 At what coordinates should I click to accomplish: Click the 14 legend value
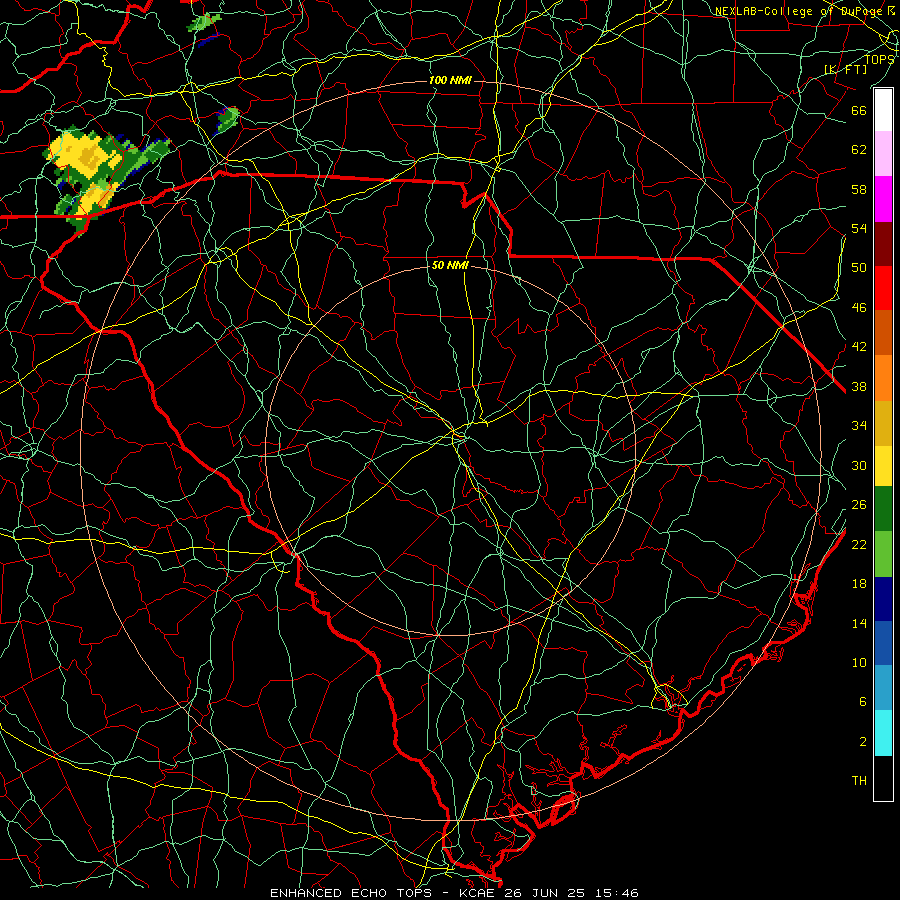click(x=859, y=623)
